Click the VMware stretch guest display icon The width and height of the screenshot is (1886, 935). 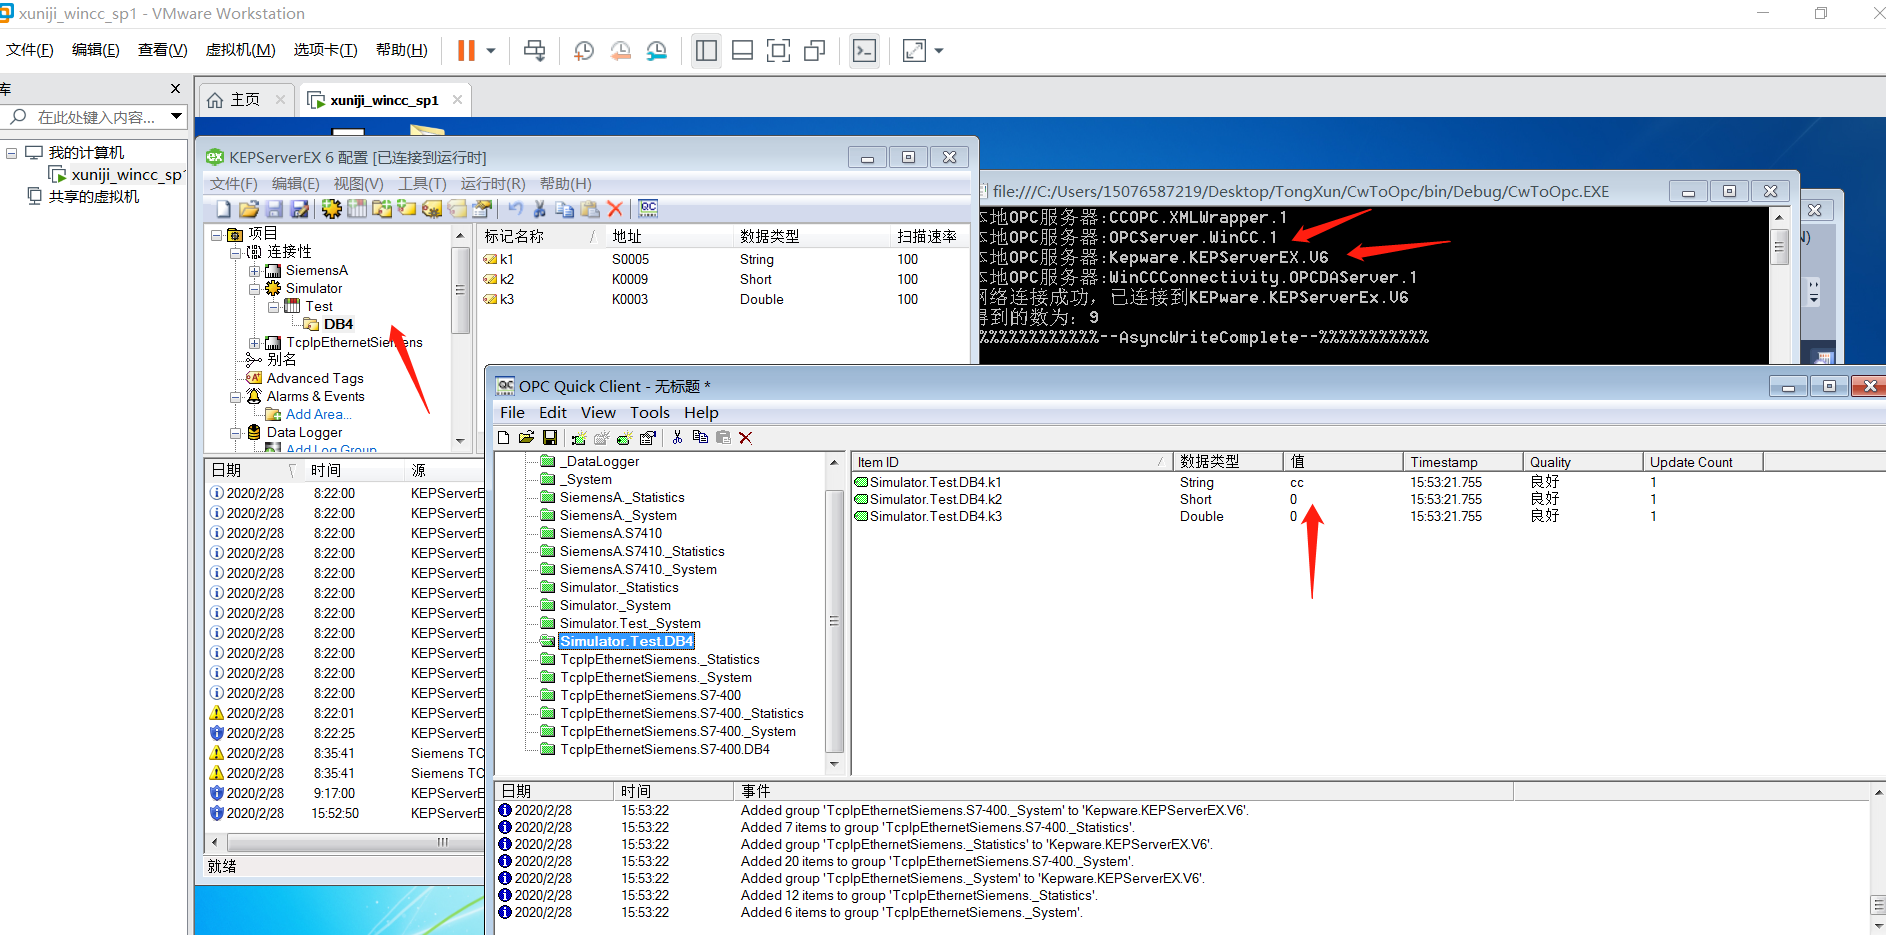pyautogui.click(x=914, y=50)
